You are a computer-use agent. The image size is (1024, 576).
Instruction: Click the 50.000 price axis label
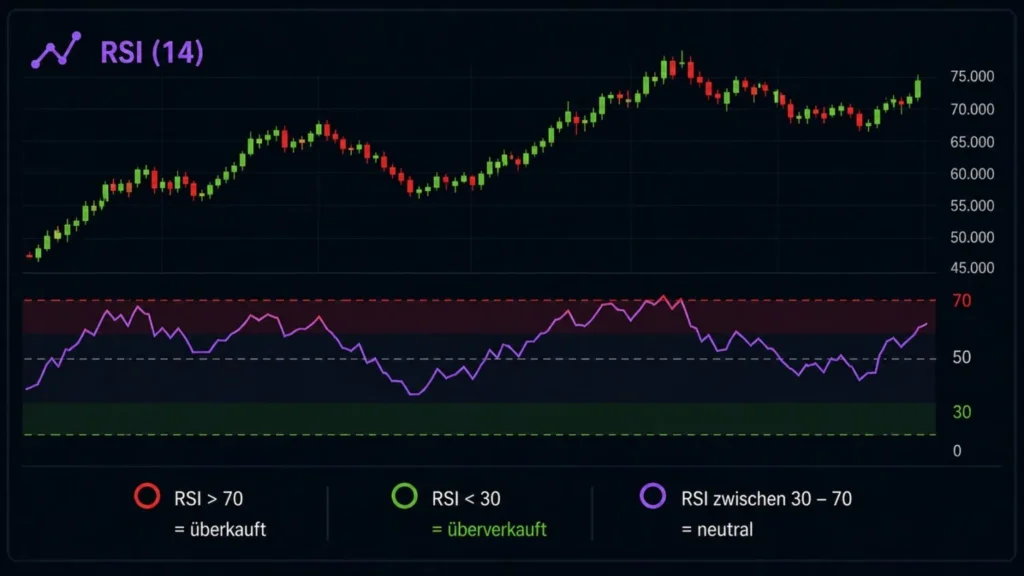coord(972,237)
